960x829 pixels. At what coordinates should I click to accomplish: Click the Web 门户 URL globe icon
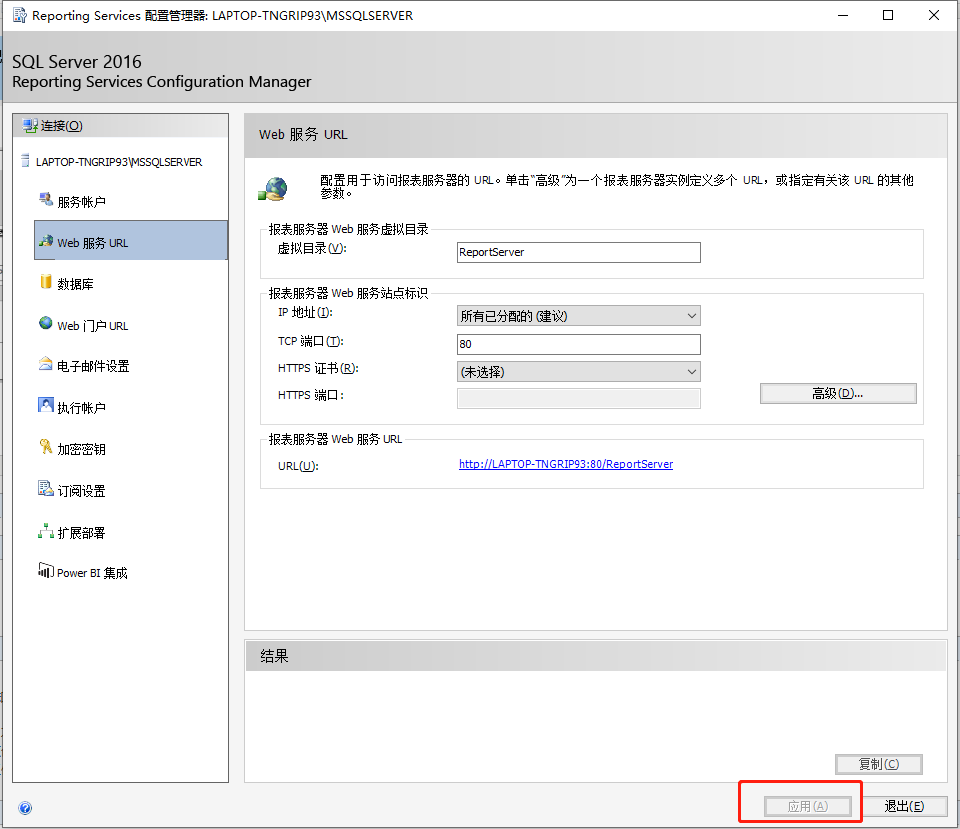coord(45,323)
